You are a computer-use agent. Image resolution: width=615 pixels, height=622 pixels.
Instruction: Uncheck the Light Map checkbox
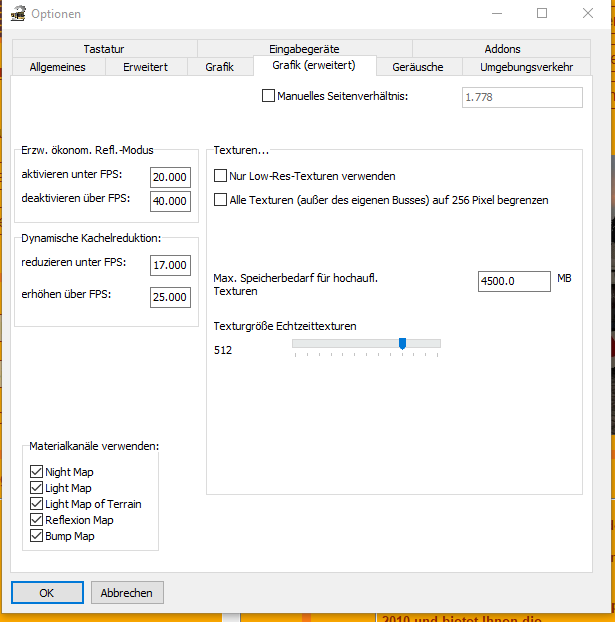[x=37, y=487]
